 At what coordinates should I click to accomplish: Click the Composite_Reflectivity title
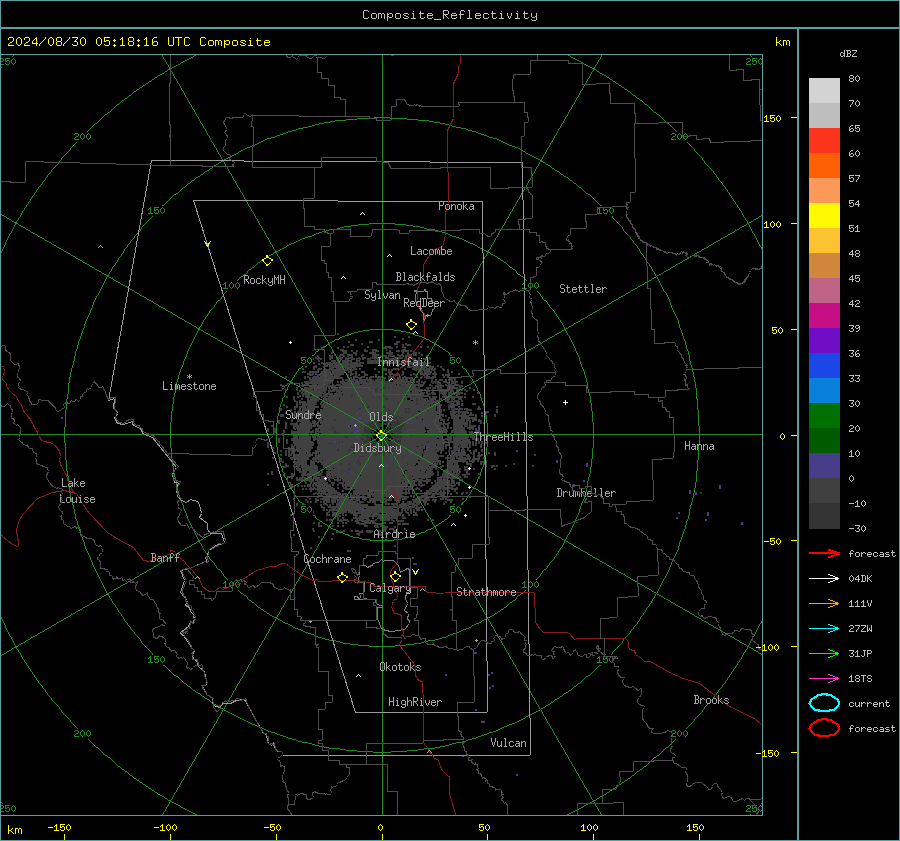tap(450, 15)
